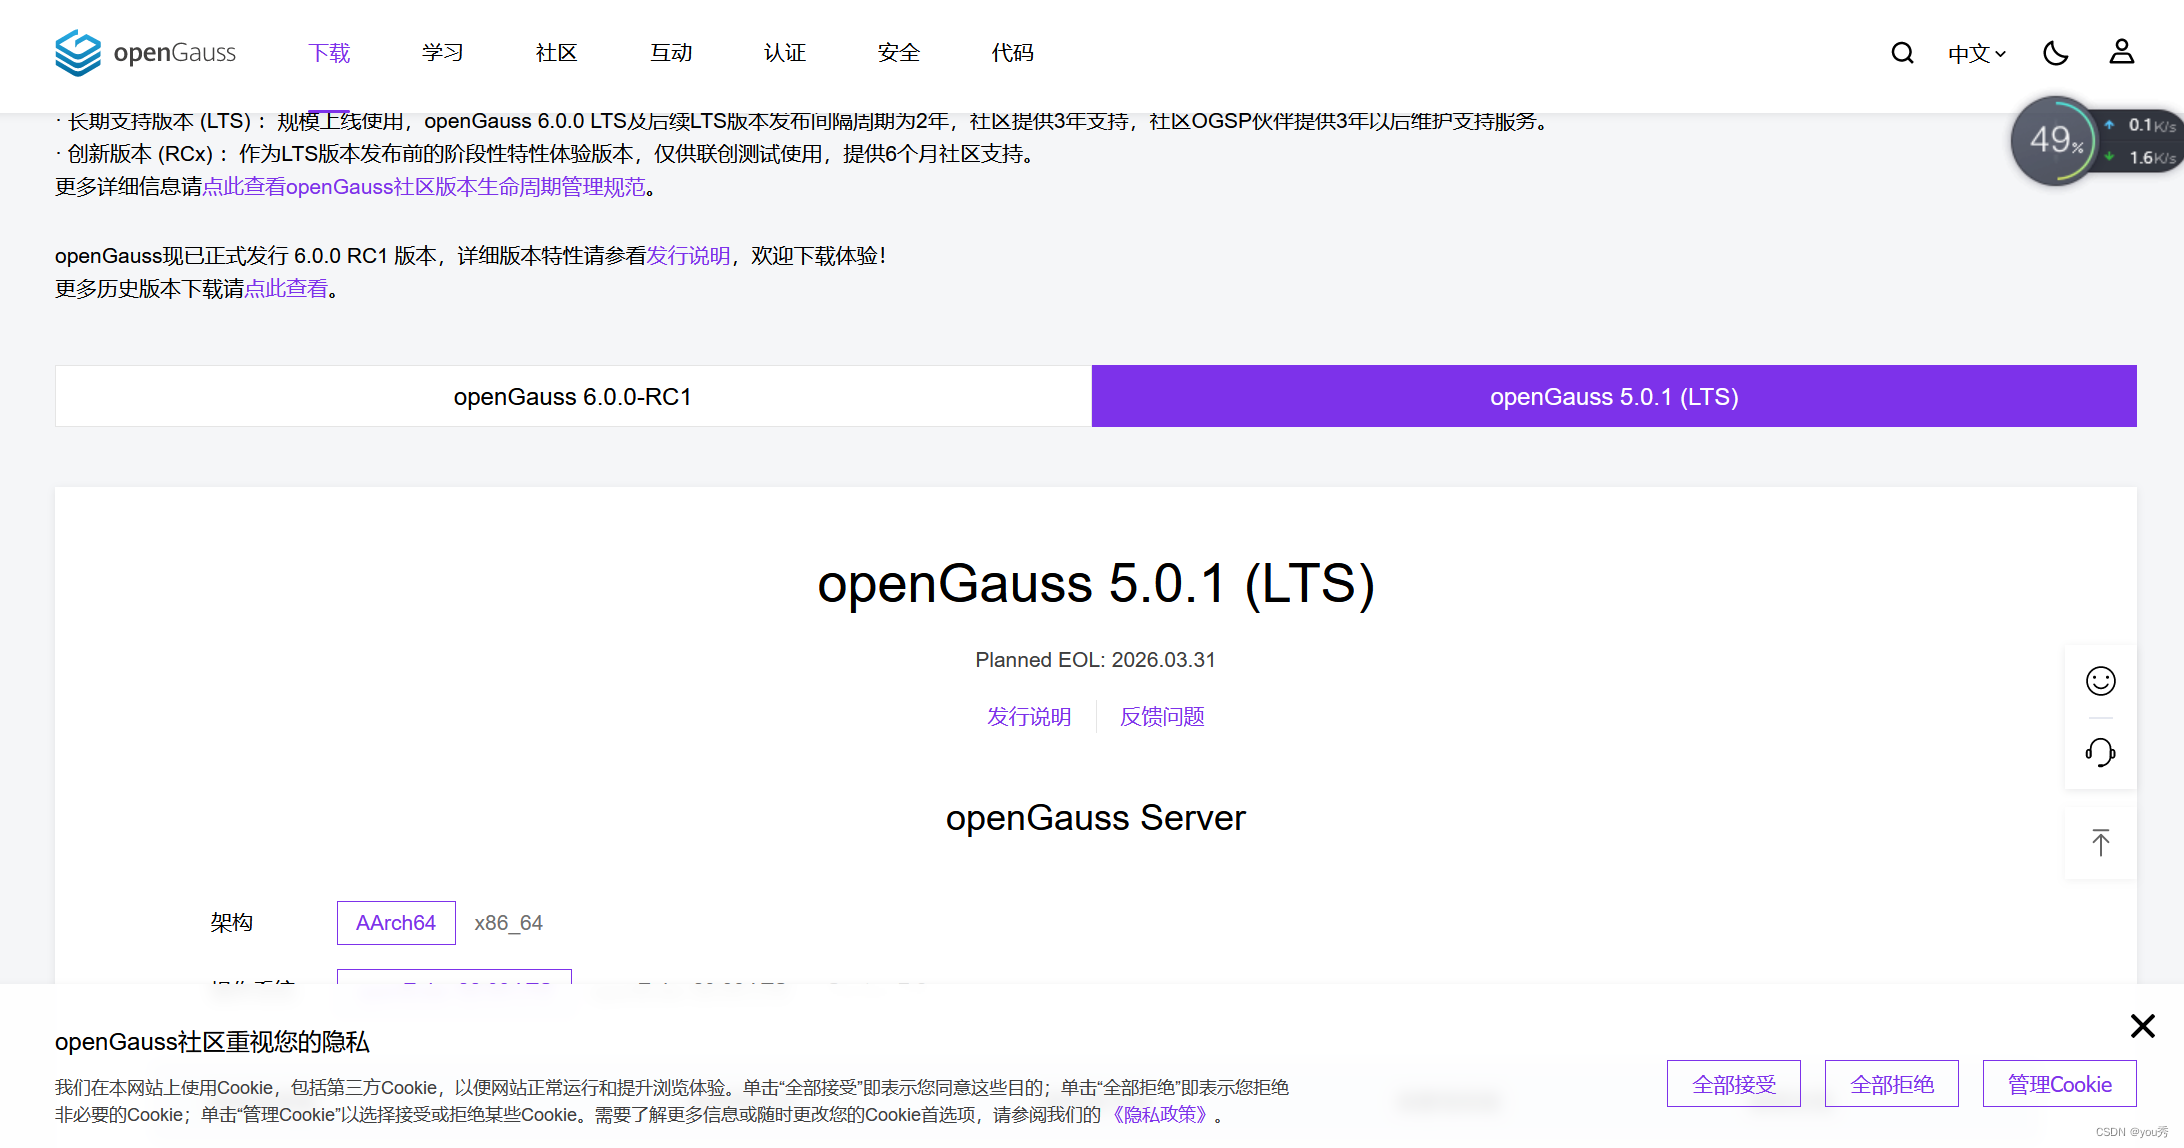Open the 发行说明 release notes link
This screenshot has height=1148, width=2184.
click(x=1028, y=716)
